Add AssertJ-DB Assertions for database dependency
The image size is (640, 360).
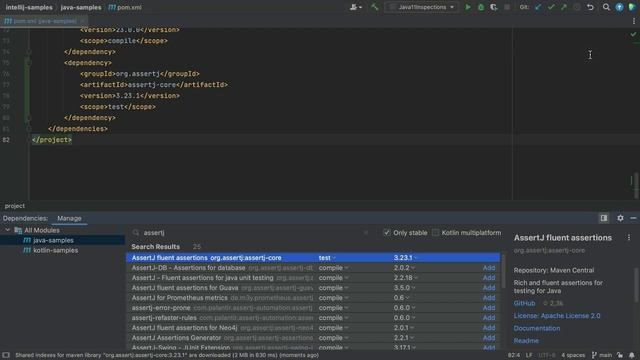pyautogui.click(x=489, y=268)
